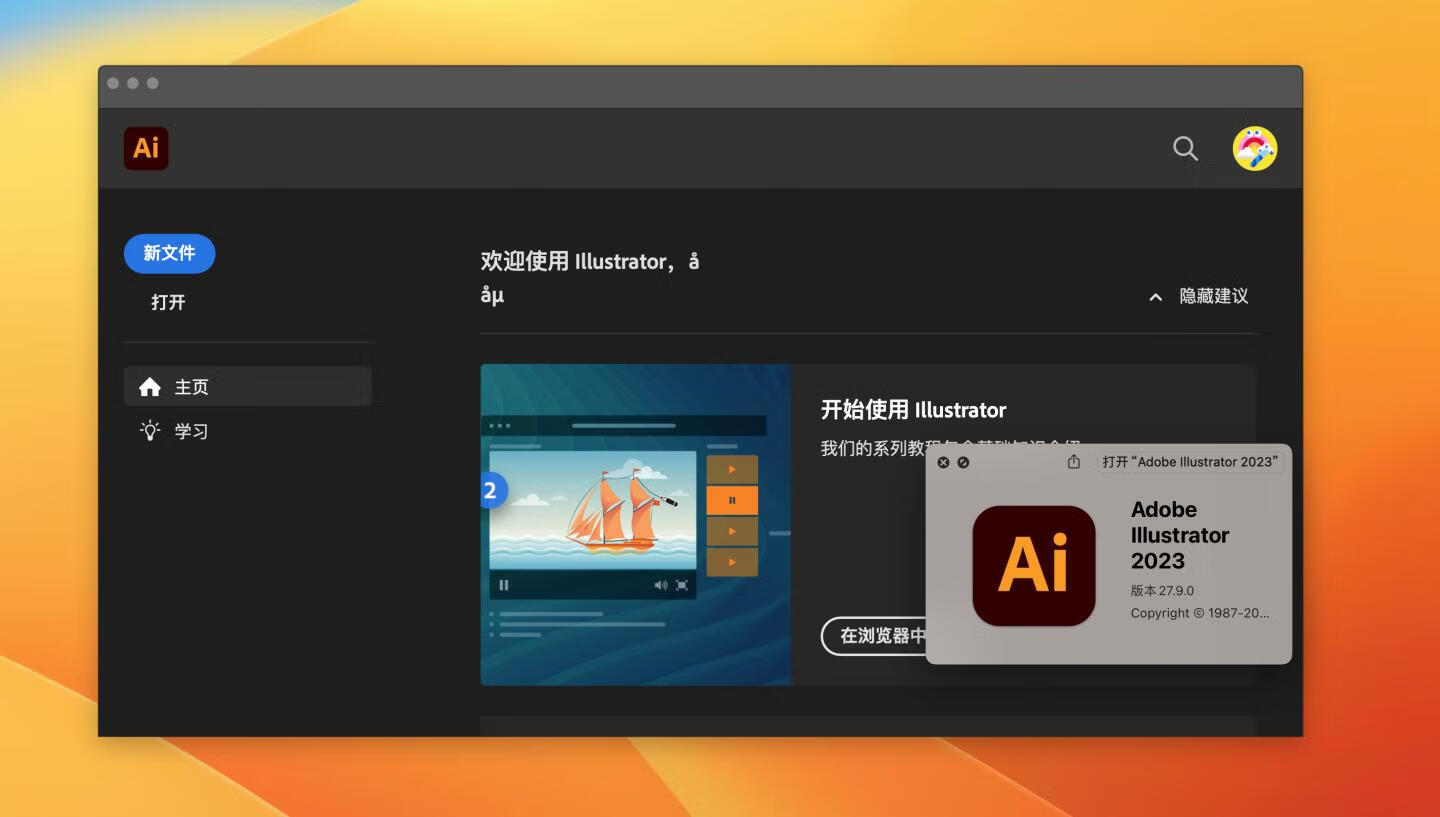Click the 新文件 button

click(169, 253)
